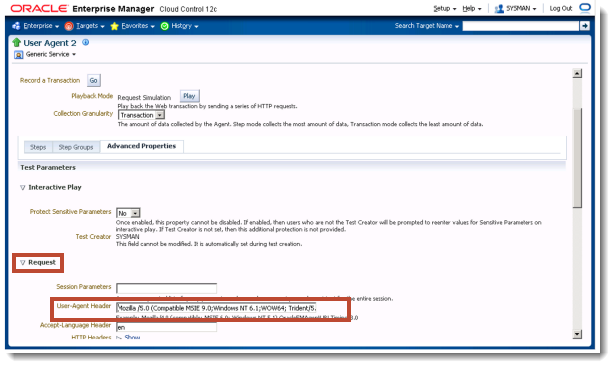Click the SYSMAN user icon
Viewport: 615px width, 368px height.
(x=499, y=9)
